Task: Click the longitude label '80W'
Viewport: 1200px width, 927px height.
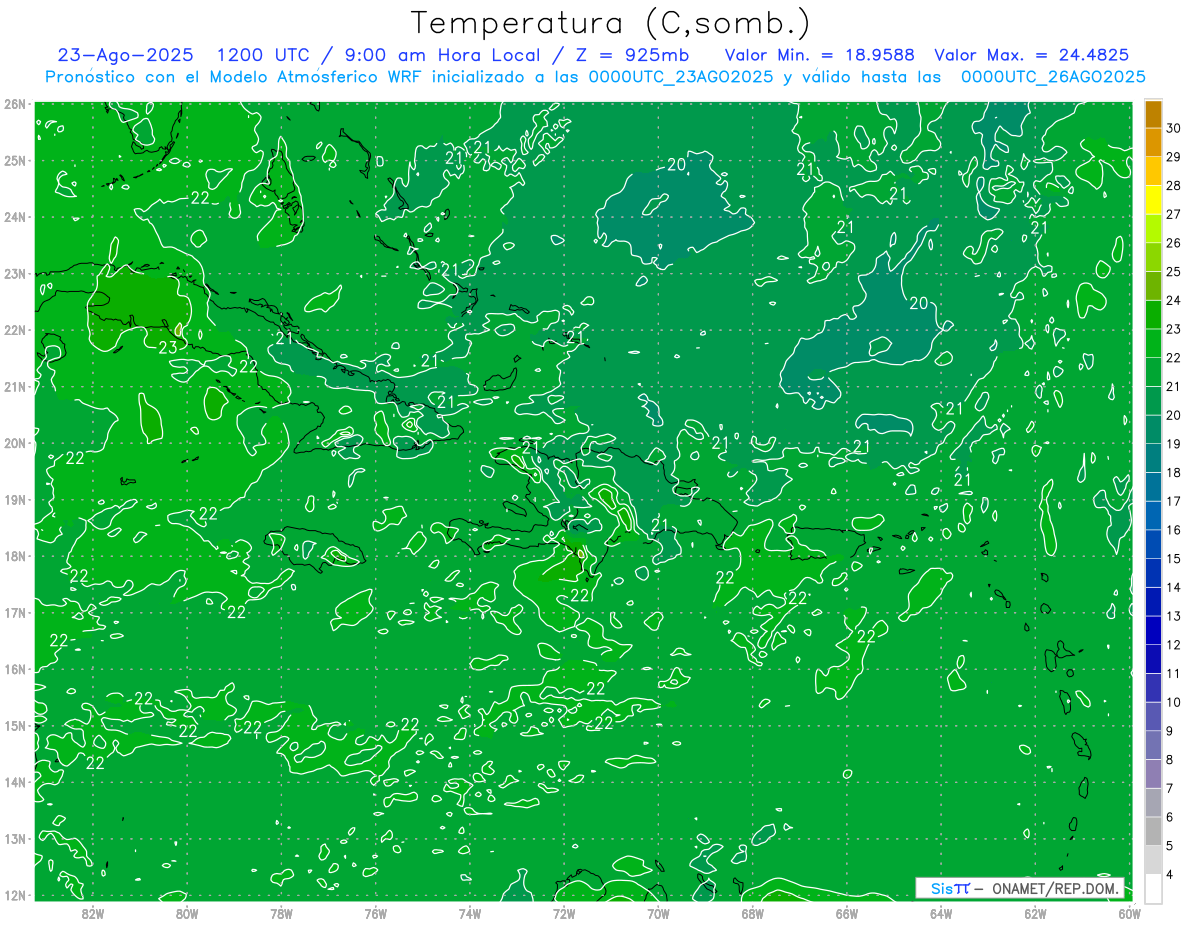Action: pyautogui.click(x=187, y=912)
